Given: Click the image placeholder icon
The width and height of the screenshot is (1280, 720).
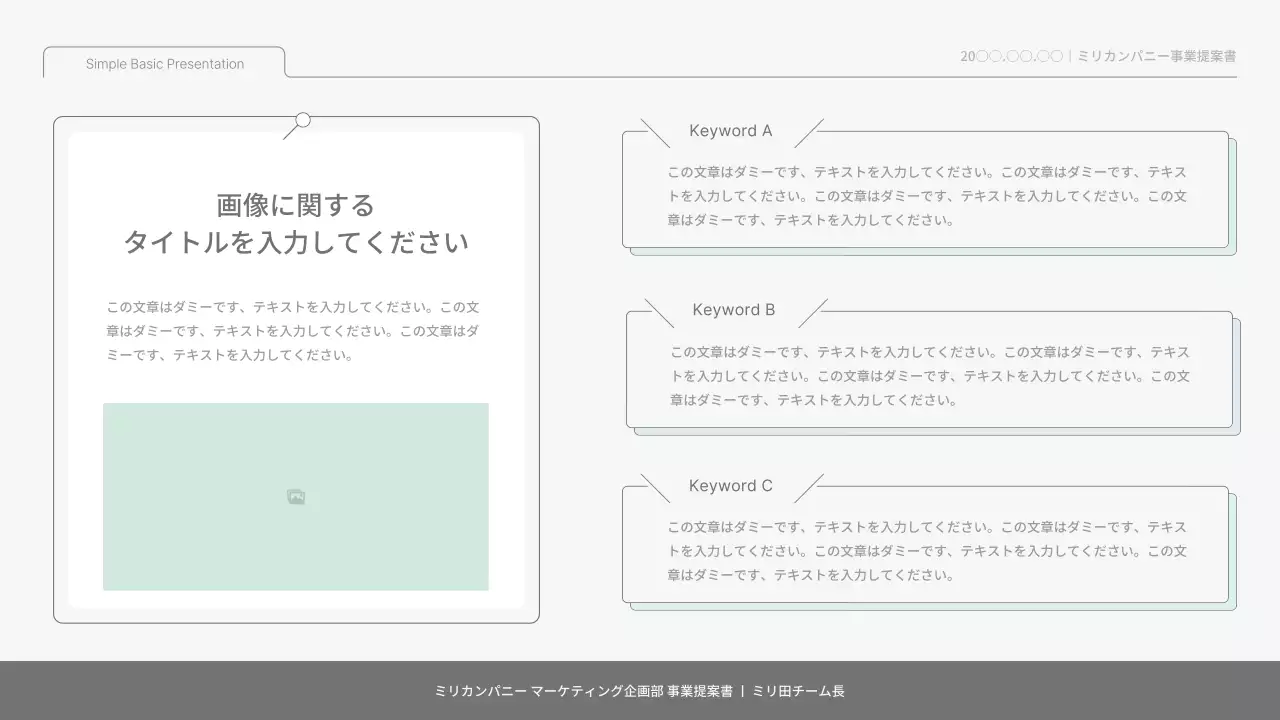Looking at the screenshot, I should pos(296,496).
